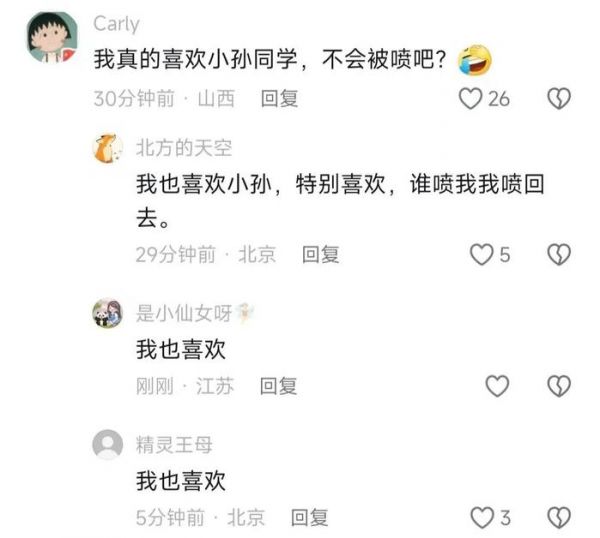
Task: Open the username Carly
Action: [116, 24]
